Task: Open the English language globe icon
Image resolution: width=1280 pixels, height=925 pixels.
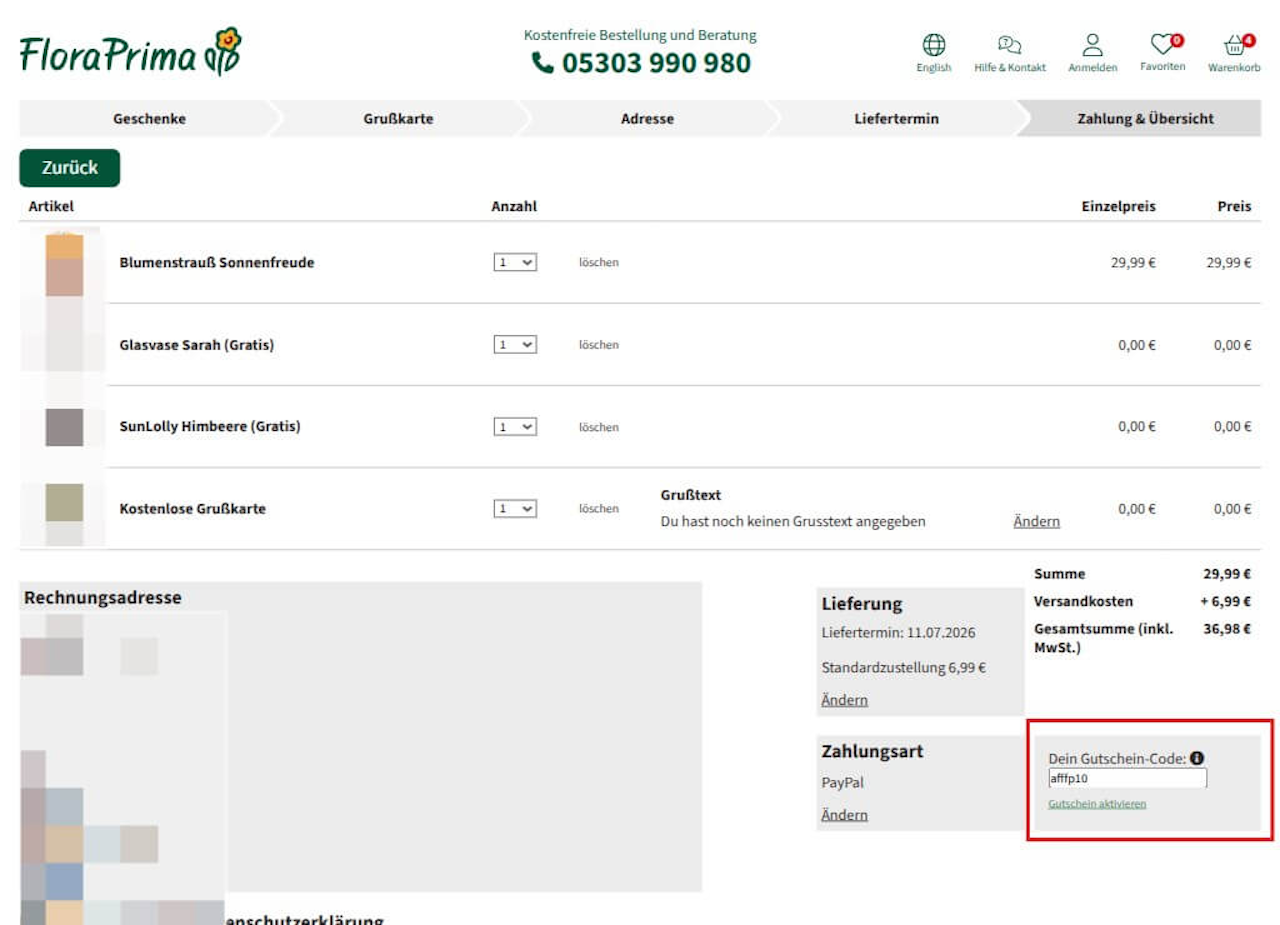Action: tap(933, 45)
